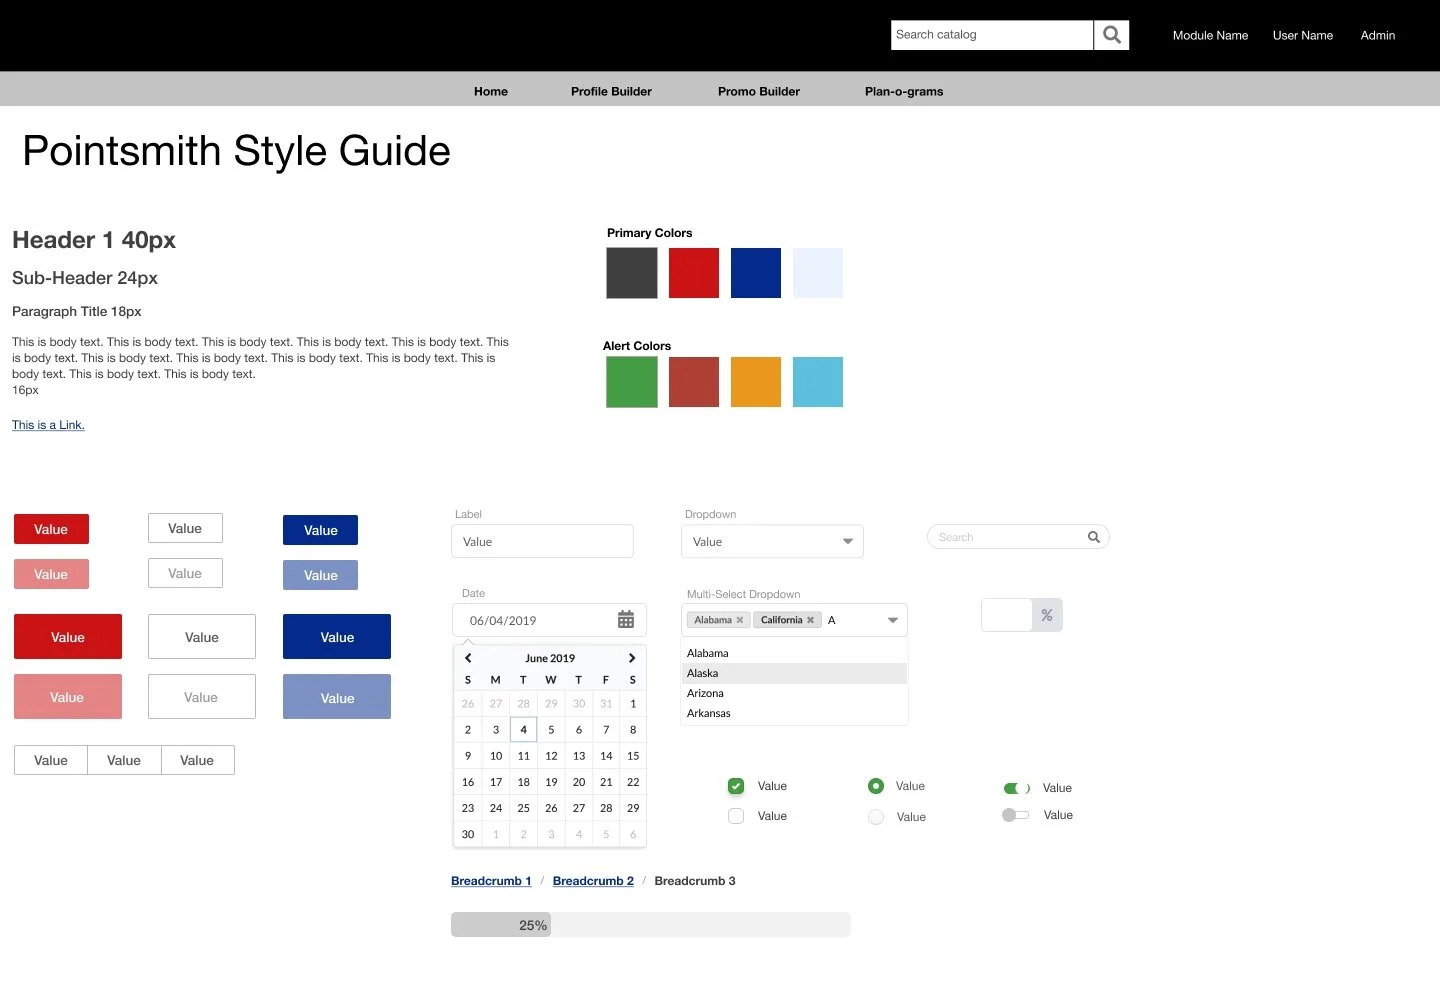The image size is (1440, 992).
Task: Click the navy blue primary color swatch
Action: click(756, 273)
